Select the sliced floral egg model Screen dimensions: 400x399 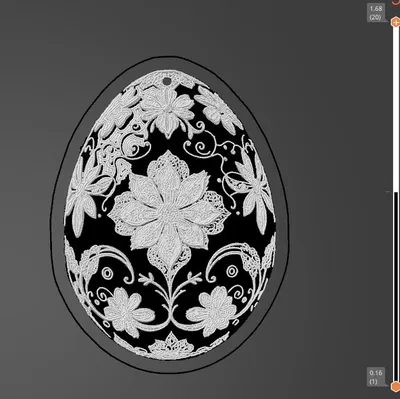pos(170,215)
